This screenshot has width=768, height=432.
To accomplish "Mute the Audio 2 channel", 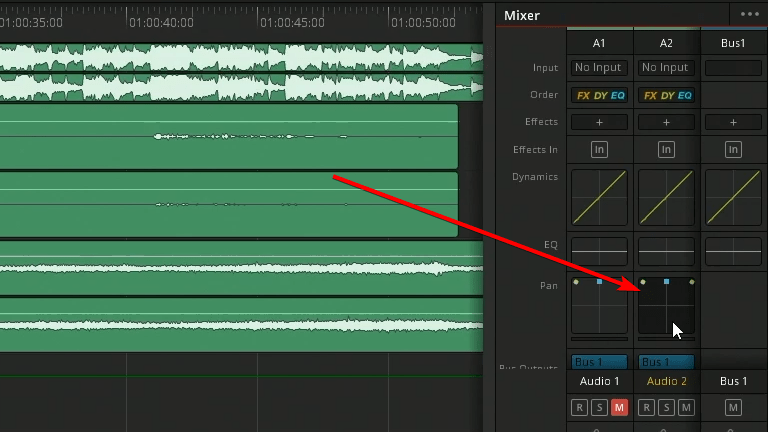I will (686, 408).
